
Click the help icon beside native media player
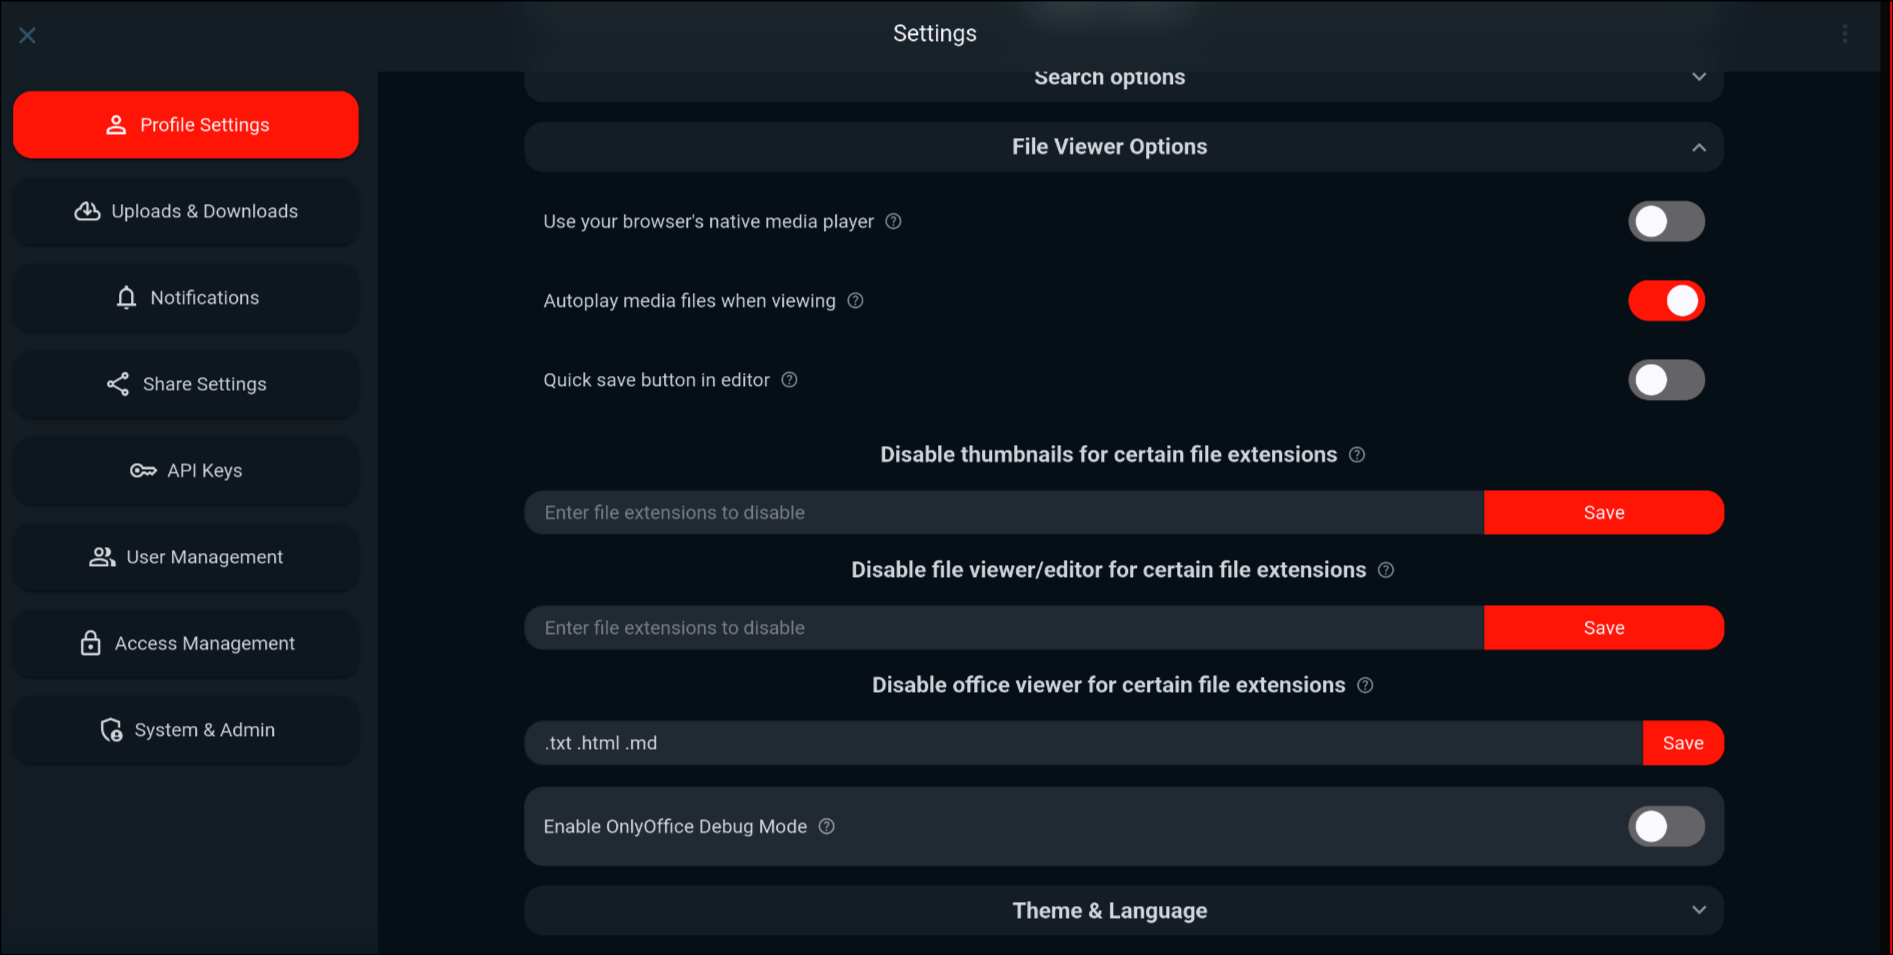tap(894, 221)
